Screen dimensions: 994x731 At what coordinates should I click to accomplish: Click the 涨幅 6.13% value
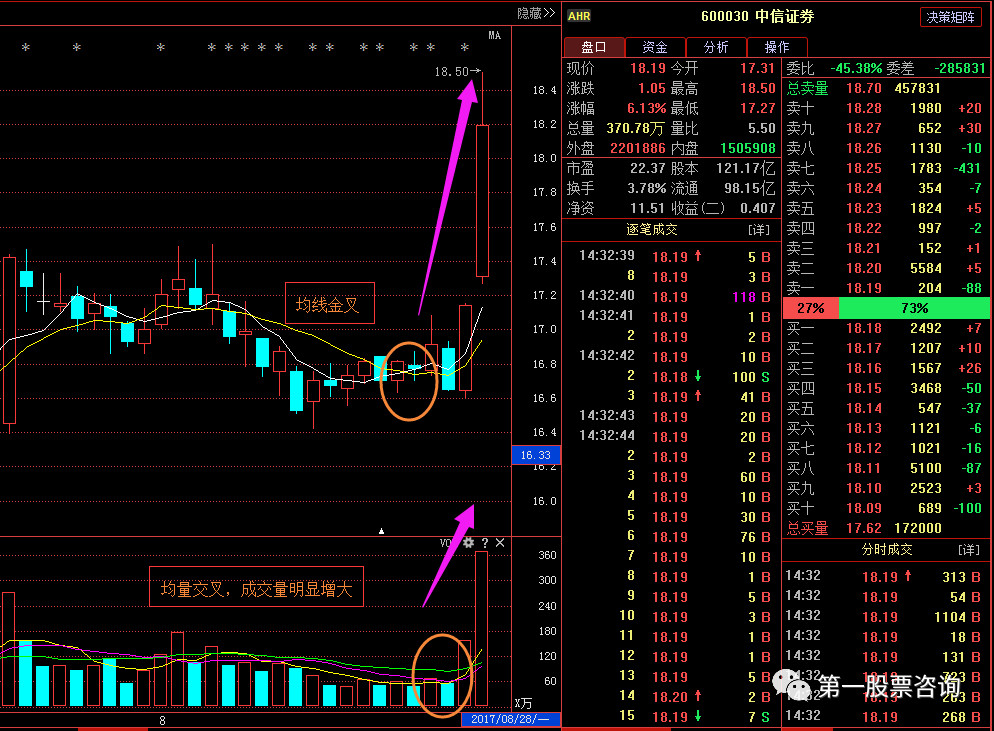point(646,108)
